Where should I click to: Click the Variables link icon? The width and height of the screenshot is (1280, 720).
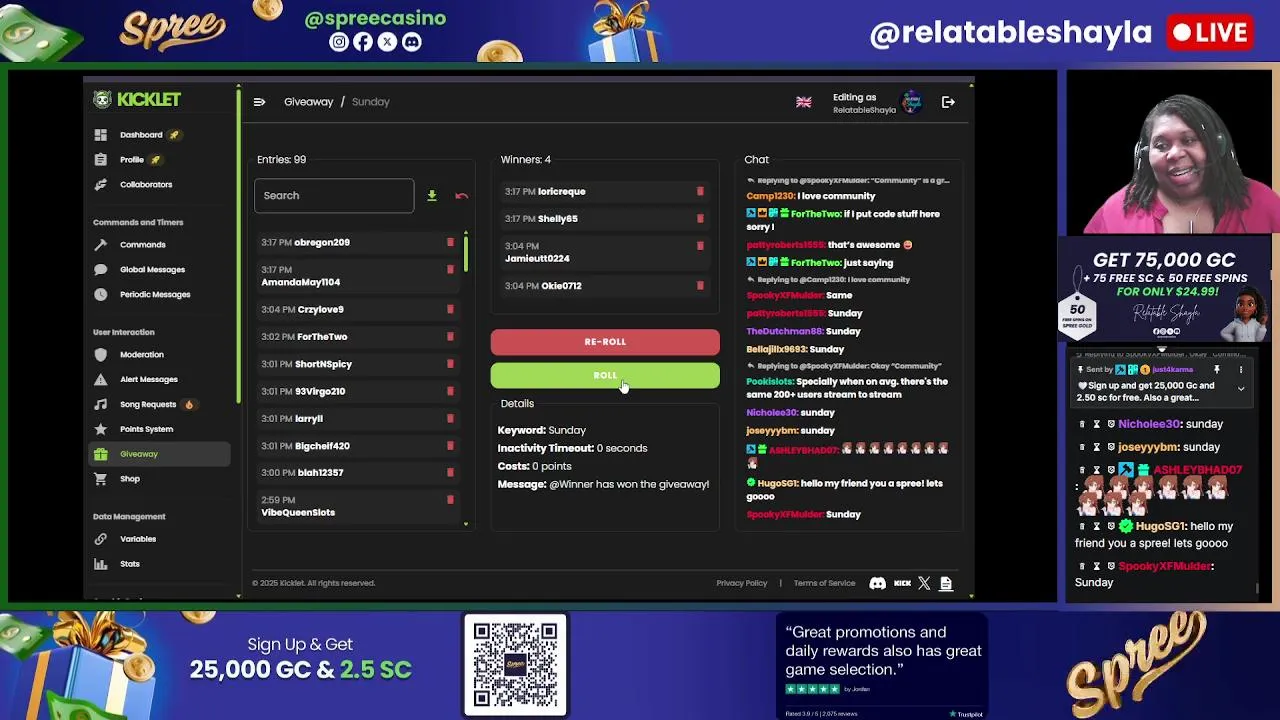pos(100,539)
